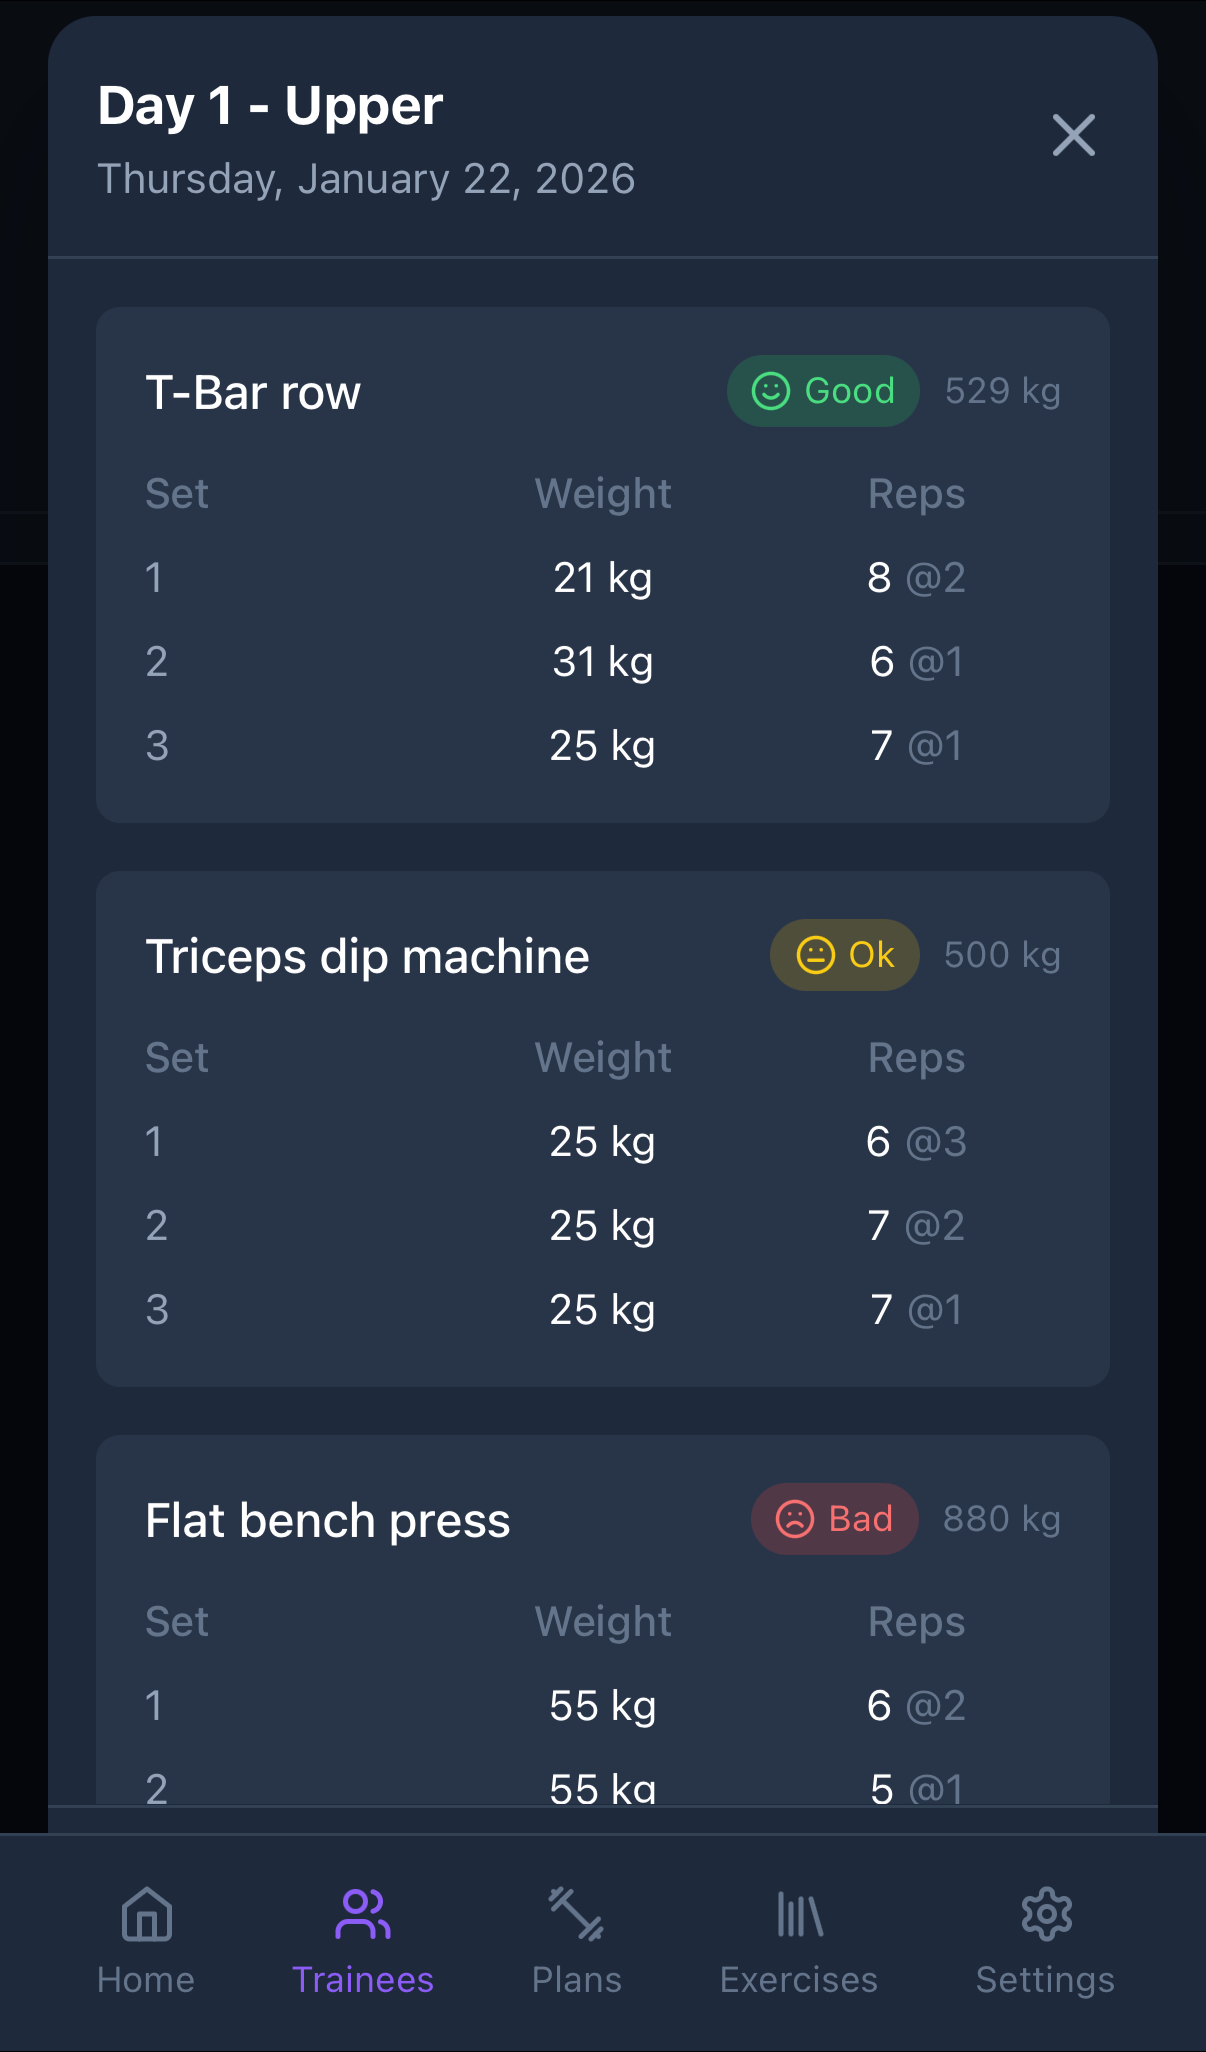This screenshot has width=1206, height=2052.
Task: Expand the T-Bar row exercise card
Action: click(253, 392)
